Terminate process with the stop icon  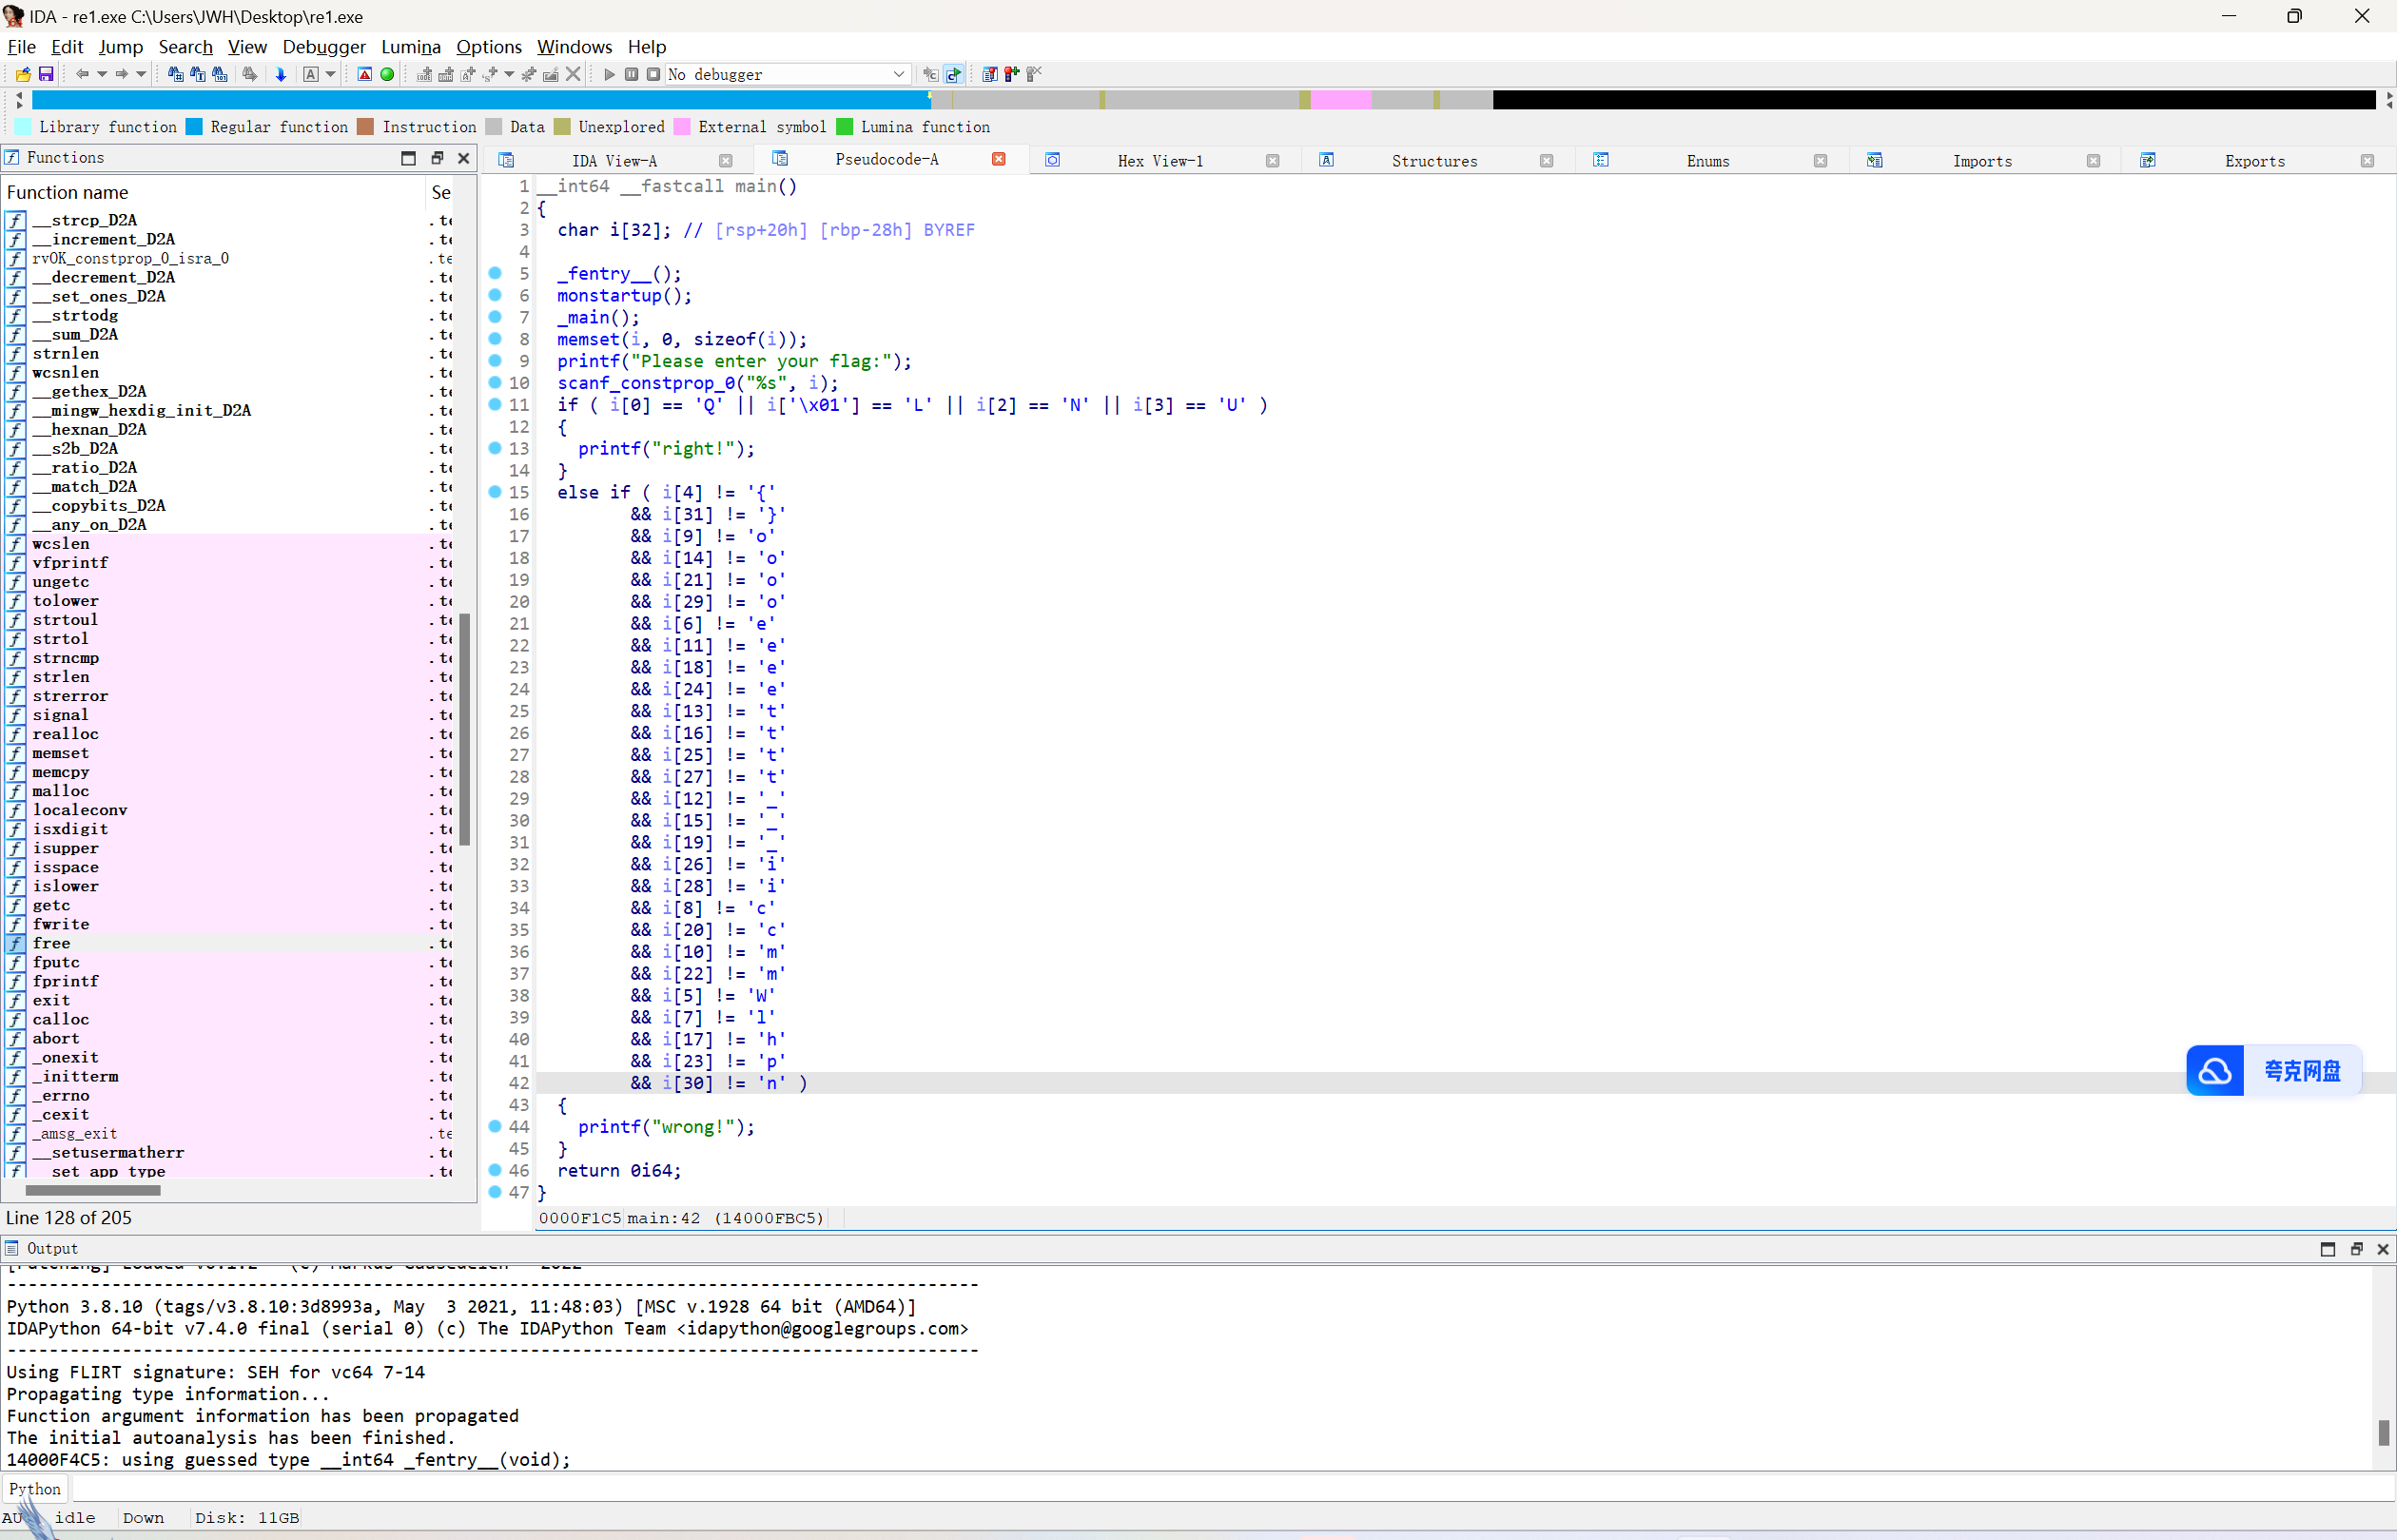(x=653, y=74)
